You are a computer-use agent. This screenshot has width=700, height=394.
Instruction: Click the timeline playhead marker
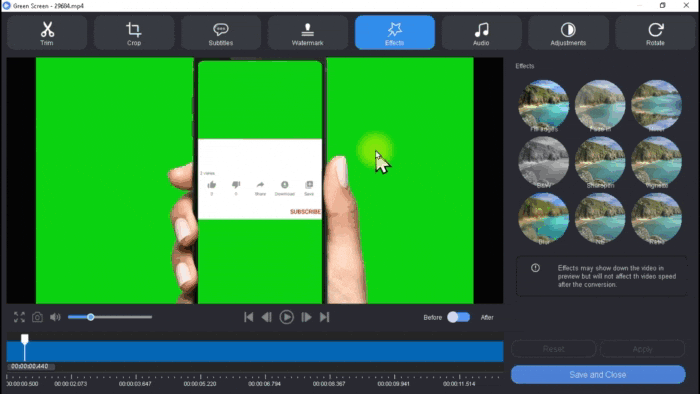[x=25, y=340]
